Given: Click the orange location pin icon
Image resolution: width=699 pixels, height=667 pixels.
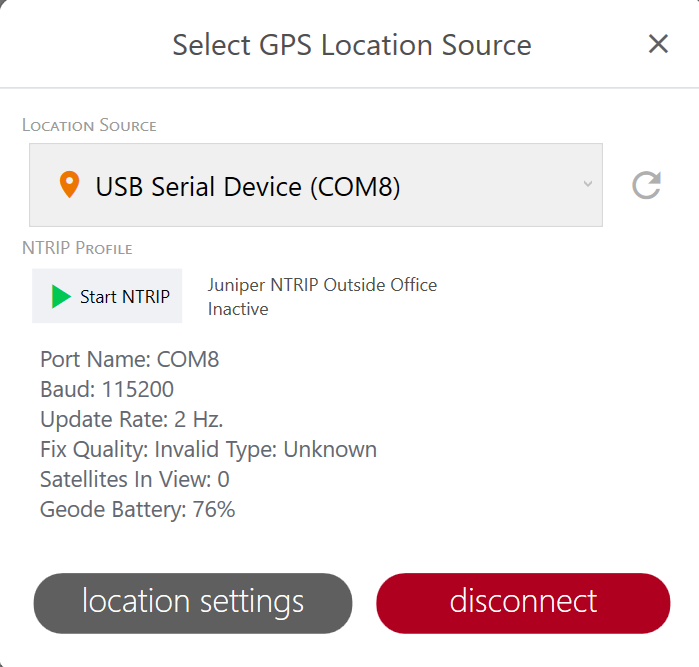Looking at the screenshot, I should click(69, 185).
